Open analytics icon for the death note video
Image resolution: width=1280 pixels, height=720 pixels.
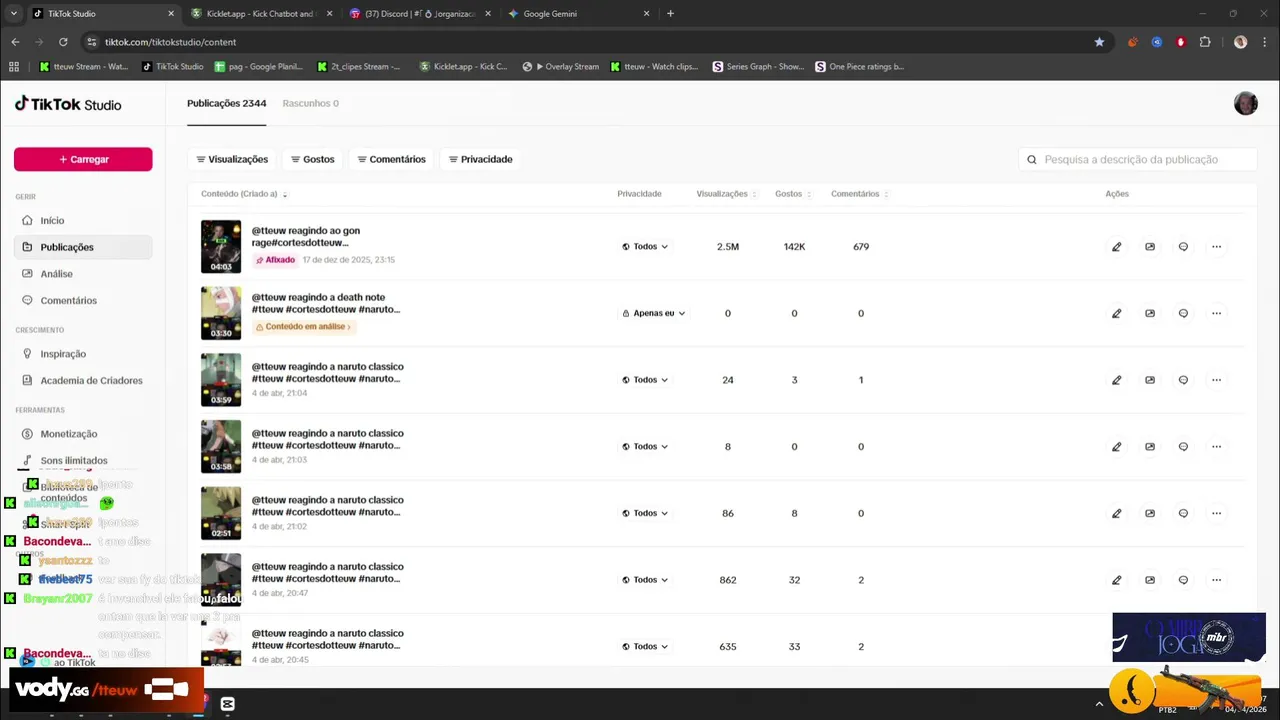1150,313
